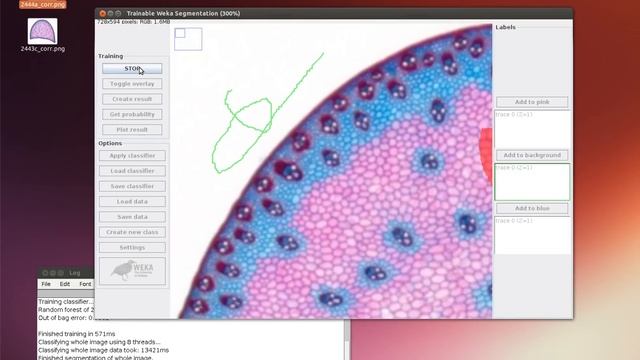Click the WEKA bird logo button
This screenshot has height=360, width=640.
pos(132,271)
